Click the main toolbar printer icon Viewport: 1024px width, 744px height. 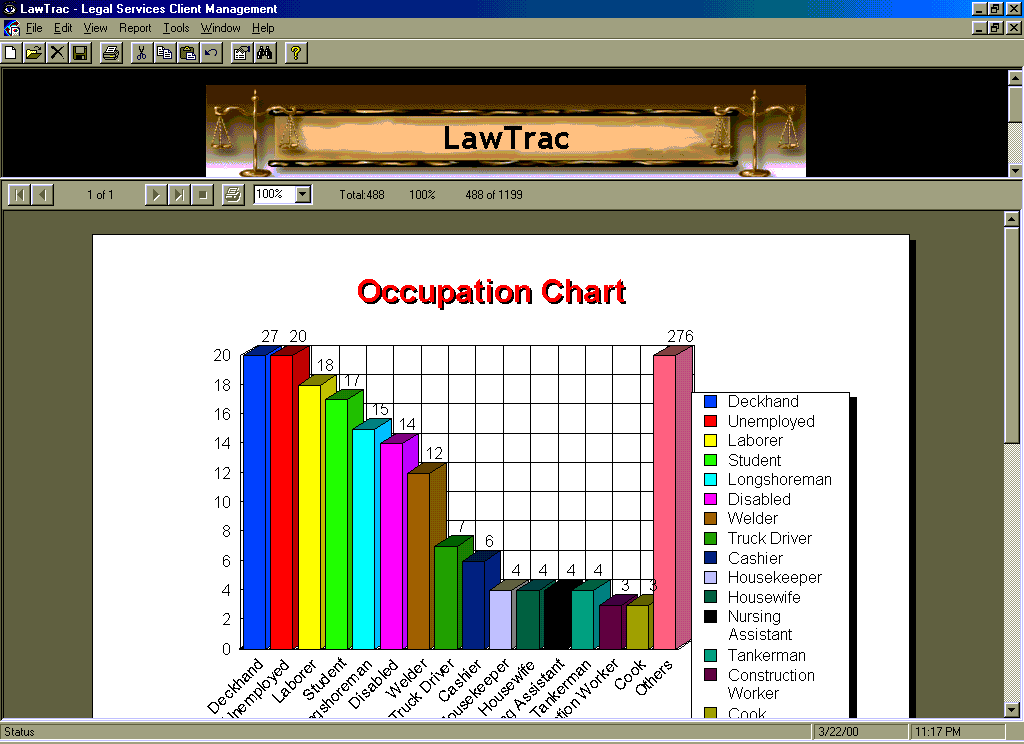point(111,53)
